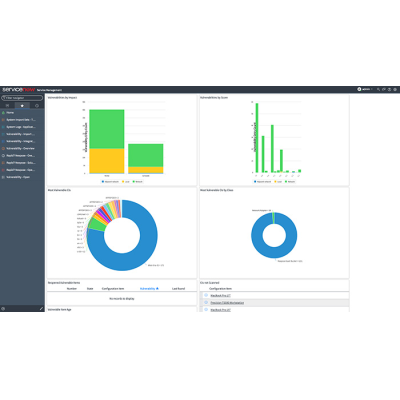Click the Reopened Vulnerable Items widget title
The width and height of the screenshot is (400, 400).
tap(64, 283)
